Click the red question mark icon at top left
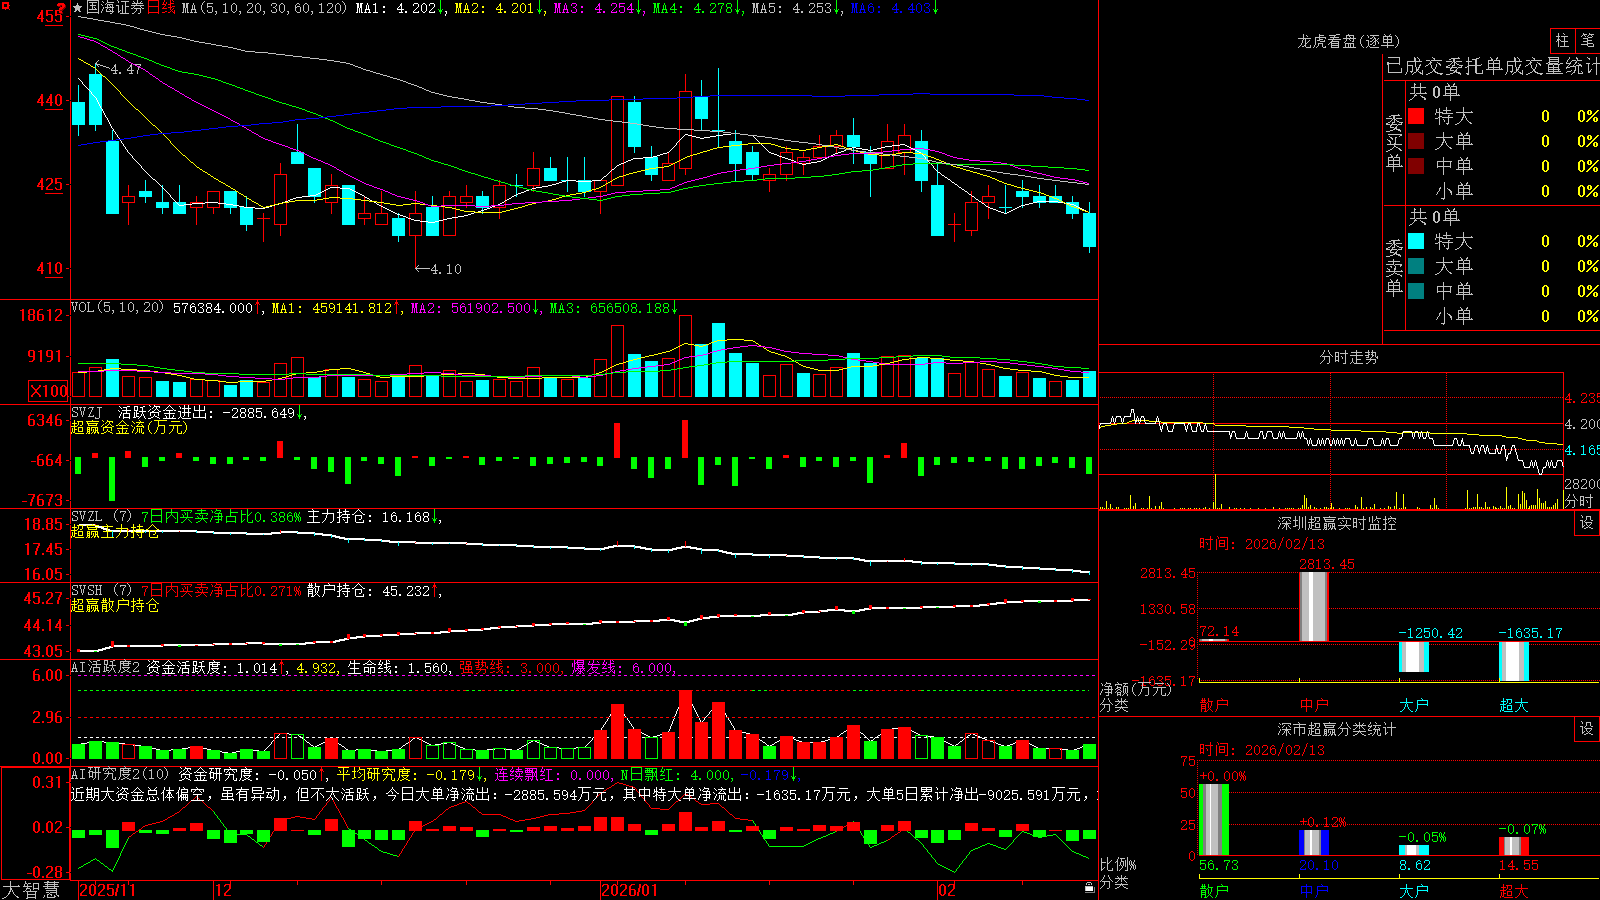 click(x=60, y=8)
